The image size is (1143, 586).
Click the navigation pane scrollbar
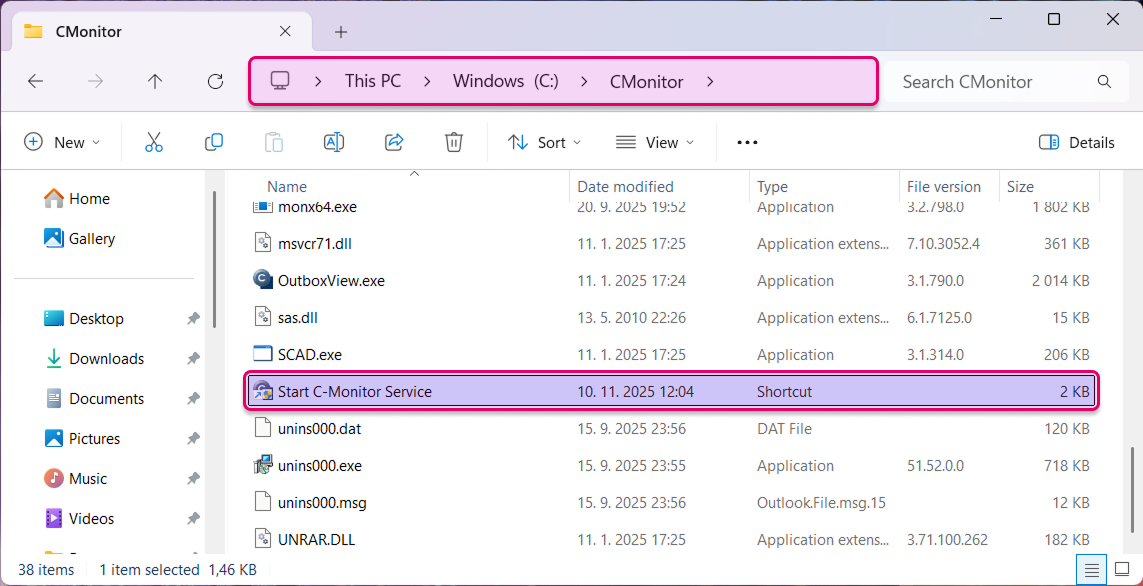pos(214,260)
